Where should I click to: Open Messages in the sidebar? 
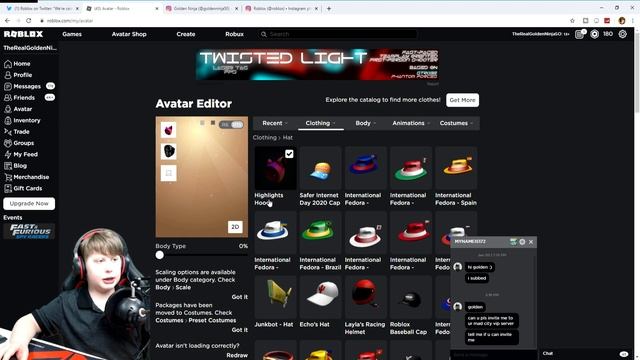click(22, 87)
